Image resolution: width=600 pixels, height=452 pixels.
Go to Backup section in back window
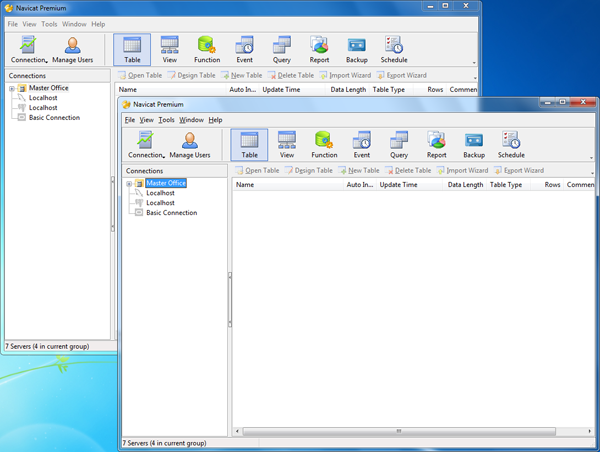357,49
